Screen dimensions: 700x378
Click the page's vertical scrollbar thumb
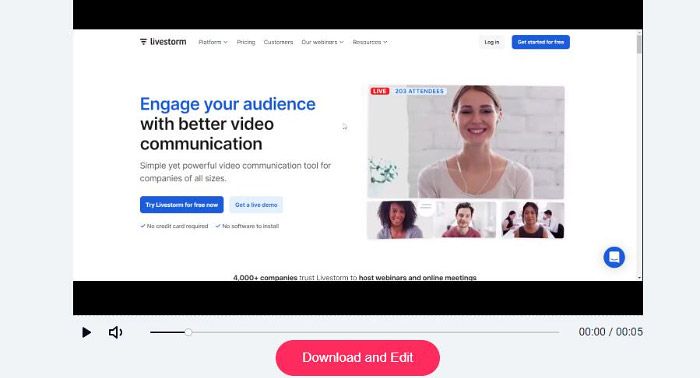pos(639,44)
